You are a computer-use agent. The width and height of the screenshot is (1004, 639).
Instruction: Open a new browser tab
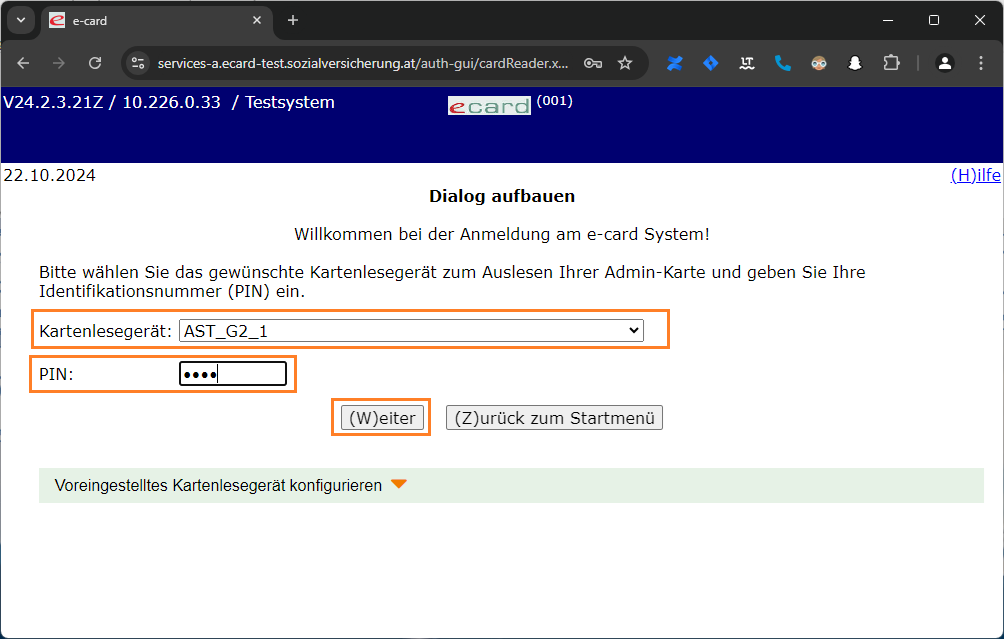coord(293,20)
